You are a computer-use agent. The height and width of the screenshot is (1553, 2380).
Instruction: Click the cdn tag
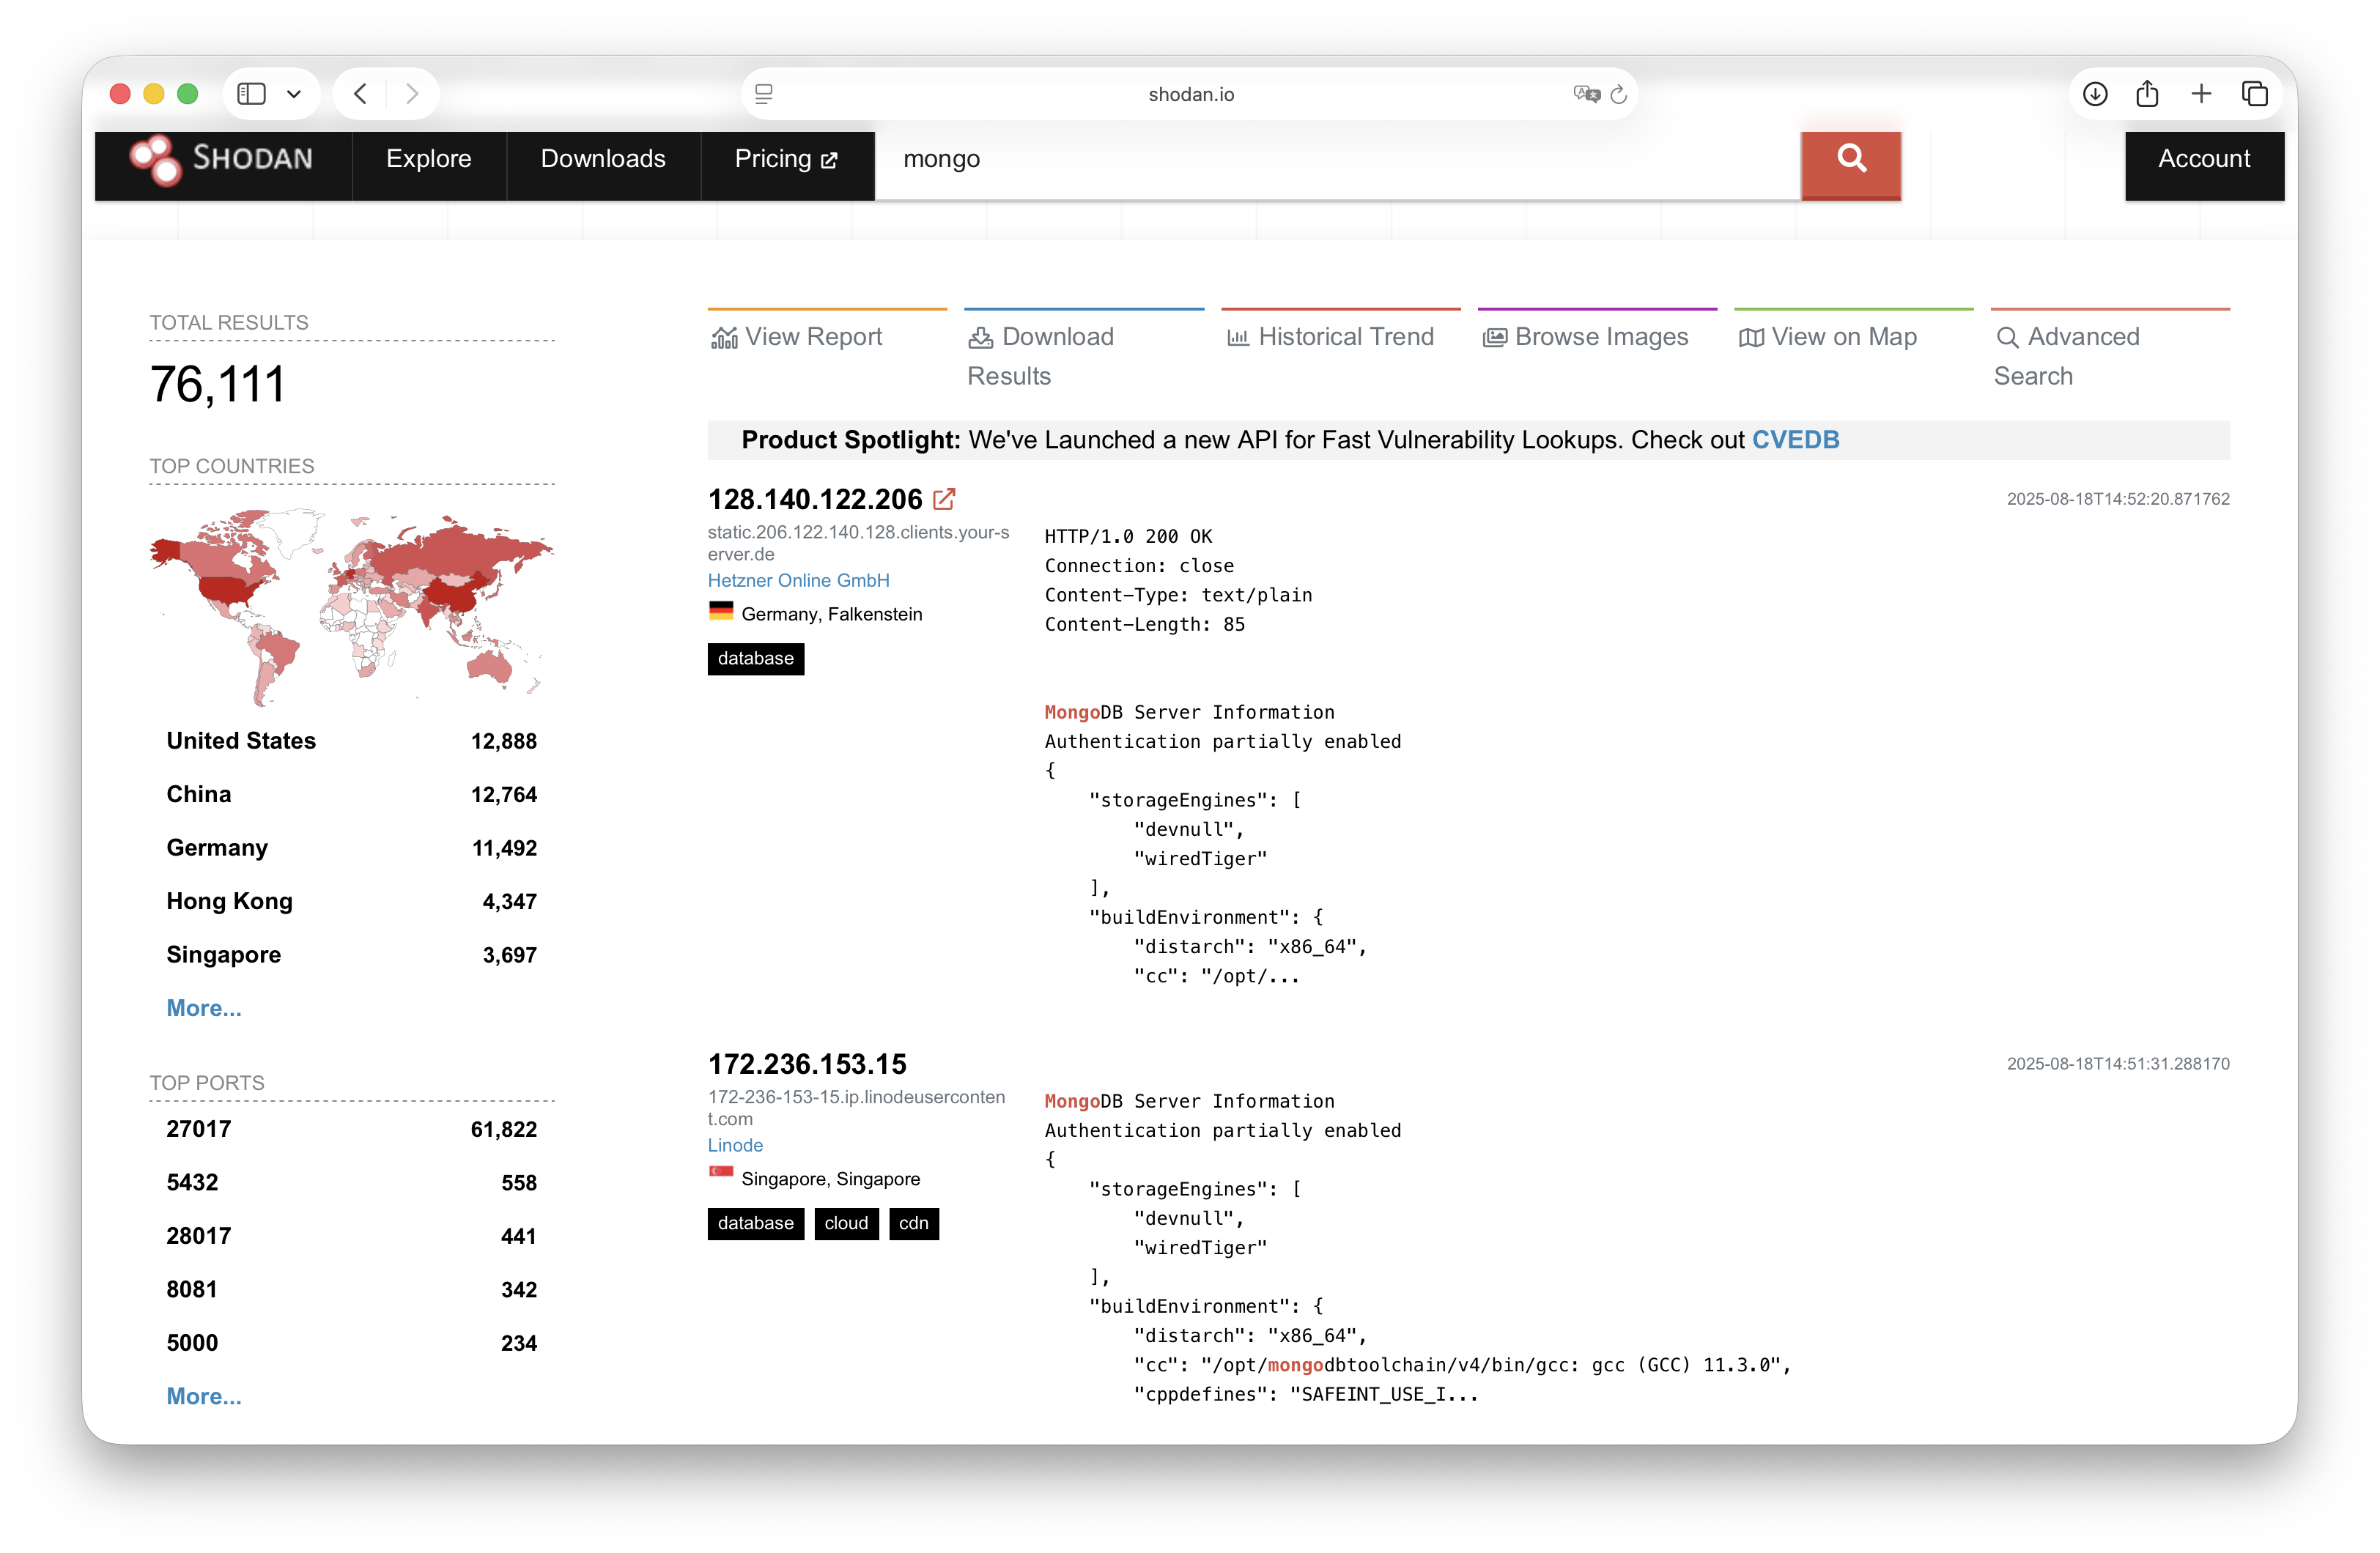[x=914, y=1223]
